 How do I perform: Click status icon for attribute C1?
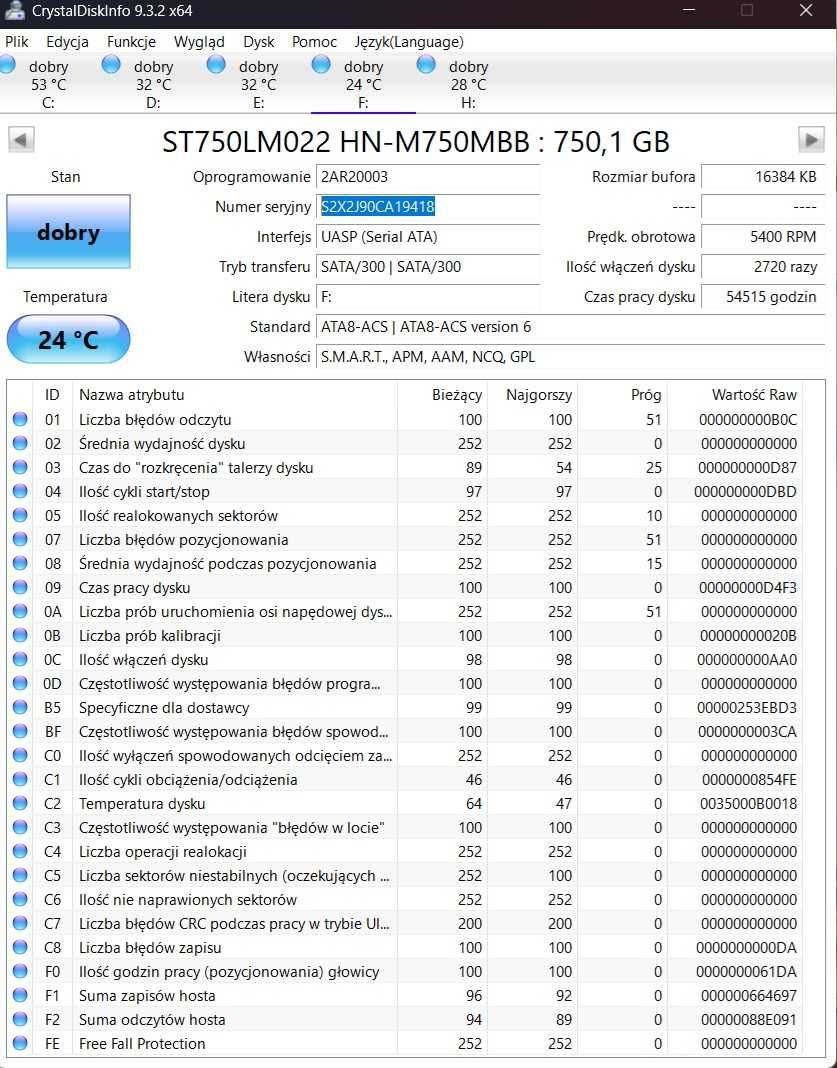click(x=20, y=779)
